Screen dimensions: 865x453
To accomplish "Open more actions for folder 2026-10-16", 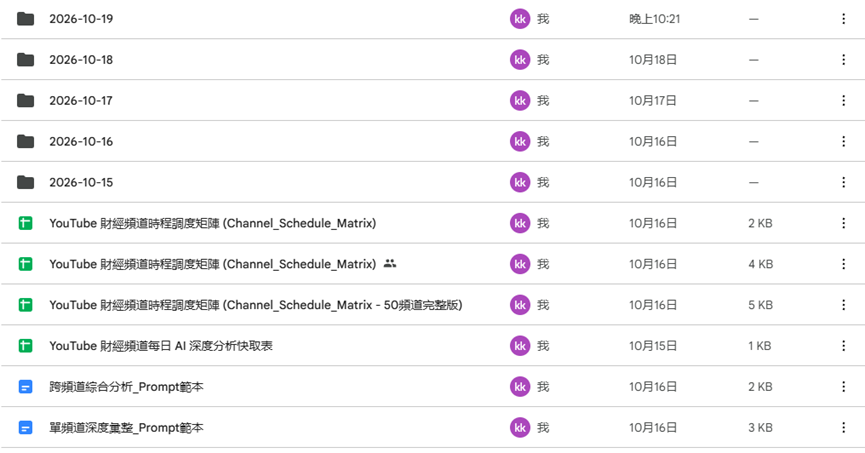I will tap(843, 141).
